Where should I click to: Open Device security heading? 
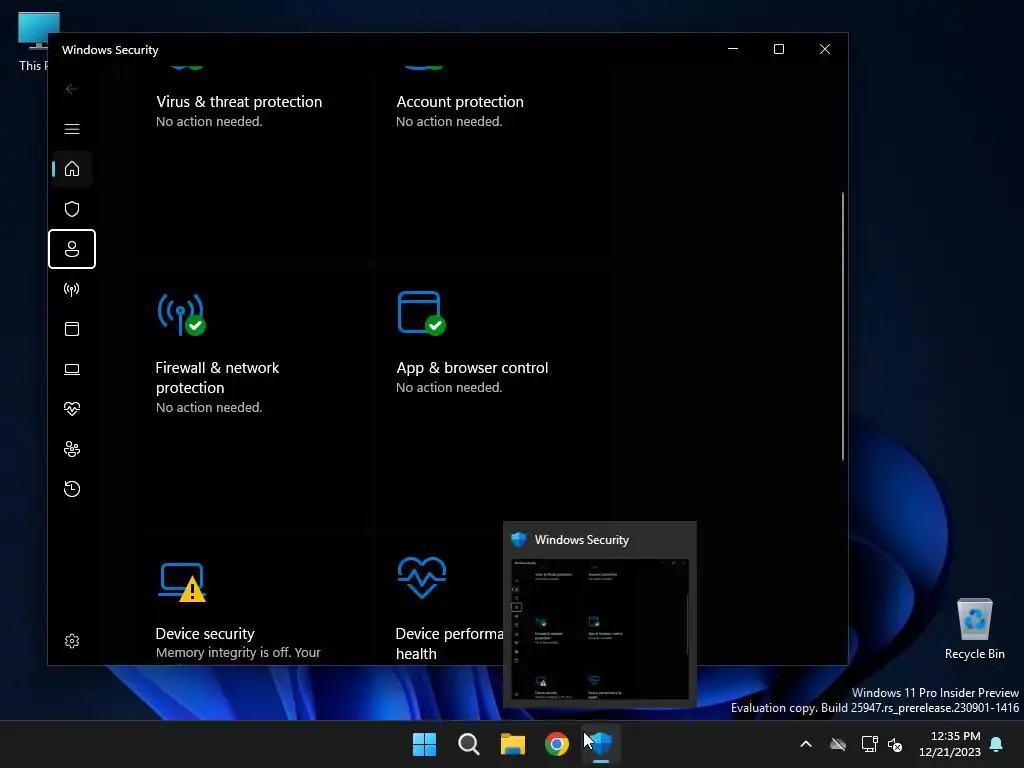[x=205, y=633]
